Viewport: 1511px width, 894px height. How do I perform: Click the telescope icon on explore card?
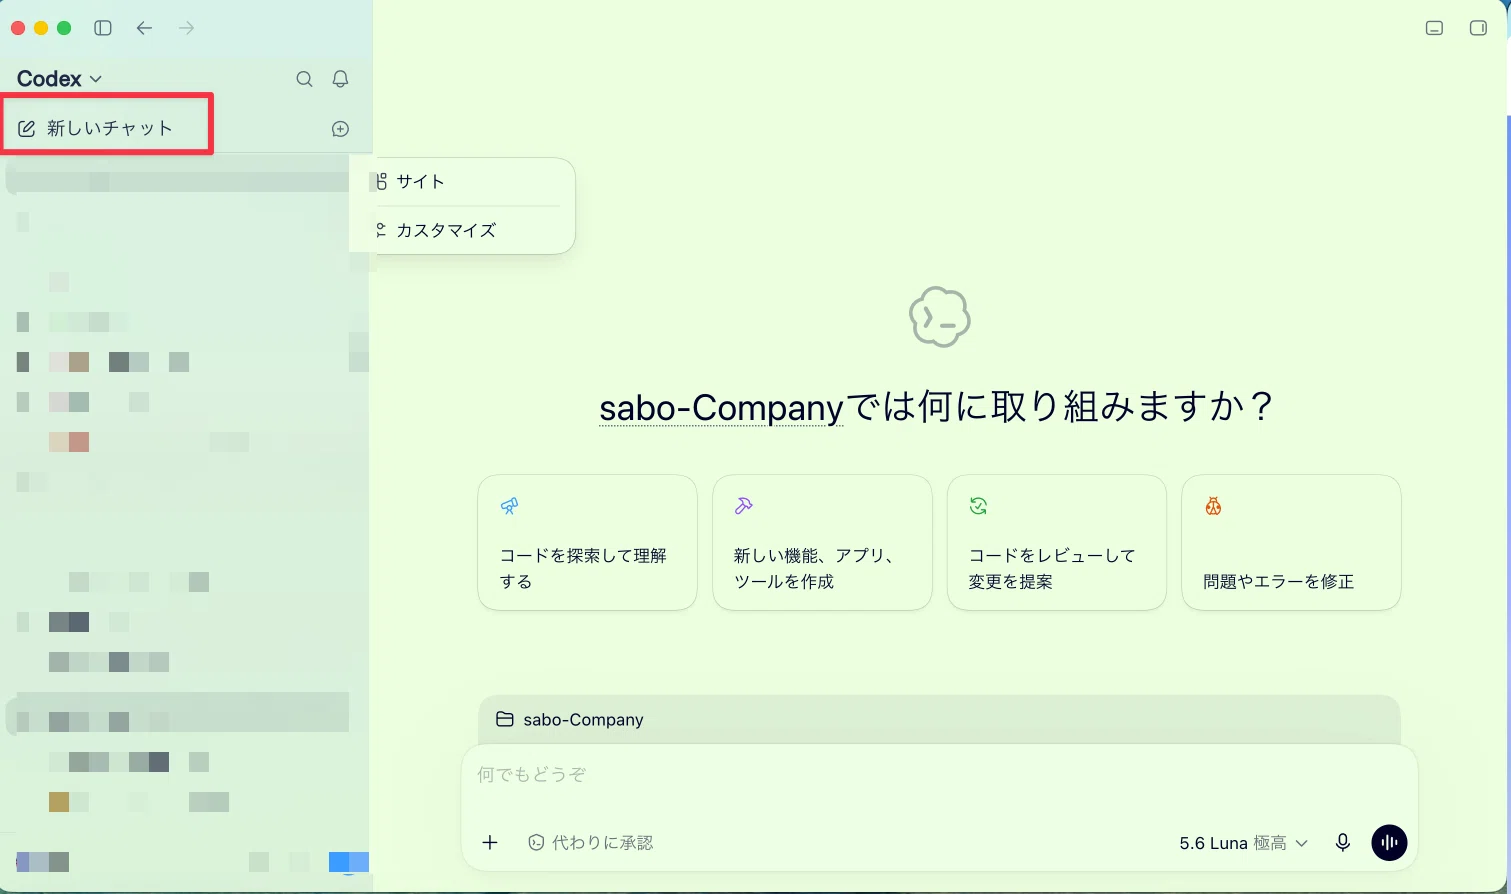click(510, 506)
